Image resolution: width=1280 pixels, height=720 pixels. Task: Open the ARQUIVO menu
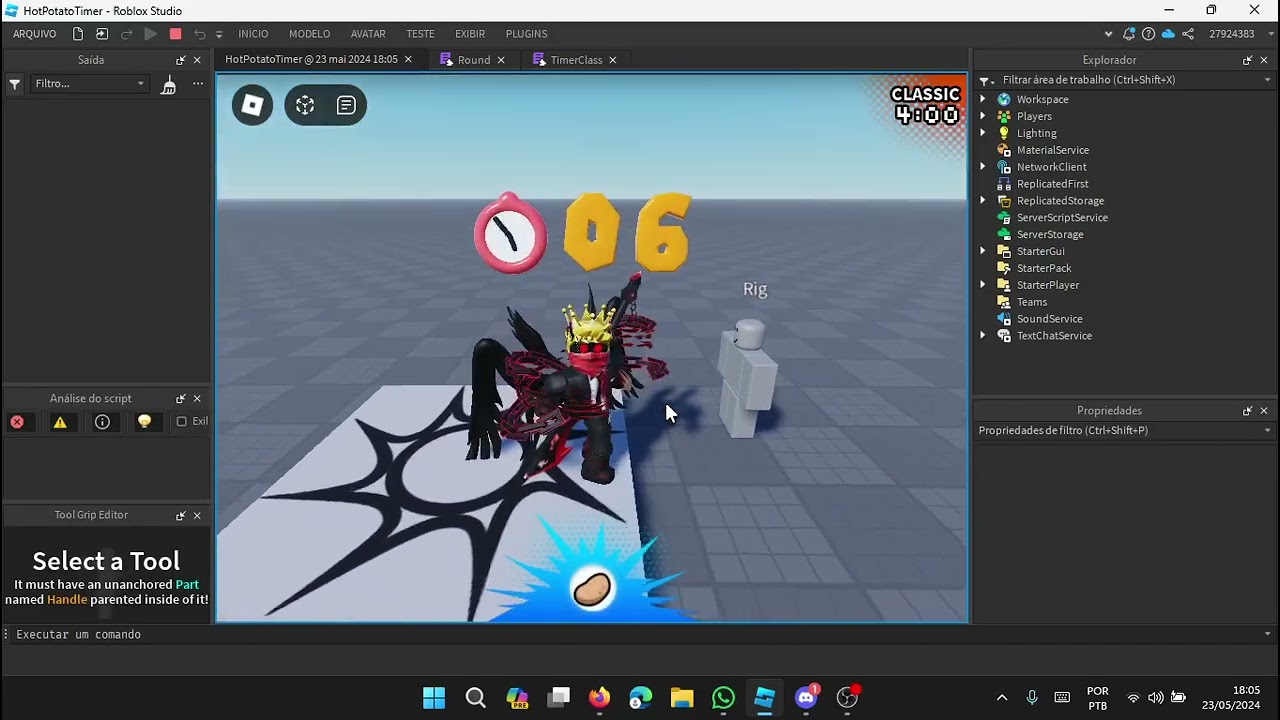[35, 34]
